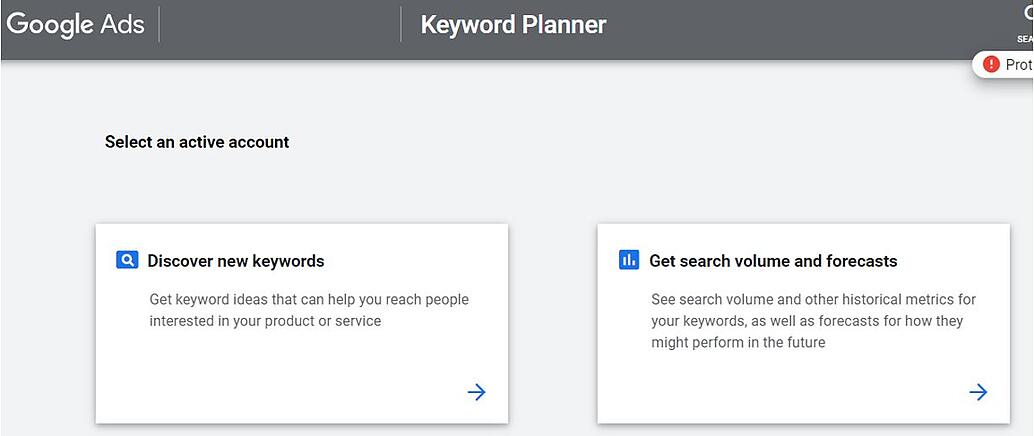Screen dimensions: 1034x436
Task: Click the 'Get keyword ideas' description text
Action: [x=309, y=299]
